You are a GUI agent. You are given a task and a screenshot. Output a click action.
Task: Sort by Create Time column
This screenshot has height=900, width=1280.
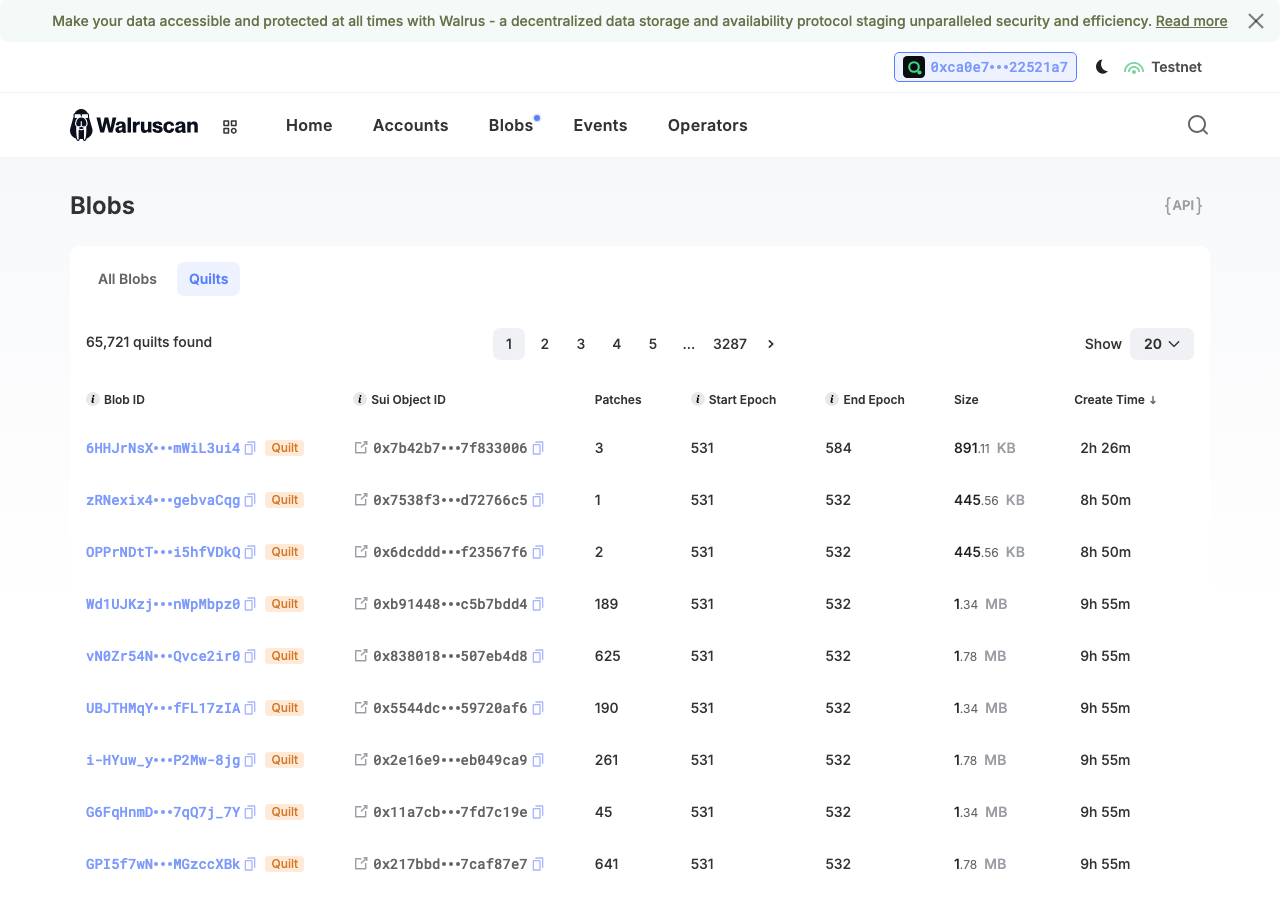coord(1115,399)
